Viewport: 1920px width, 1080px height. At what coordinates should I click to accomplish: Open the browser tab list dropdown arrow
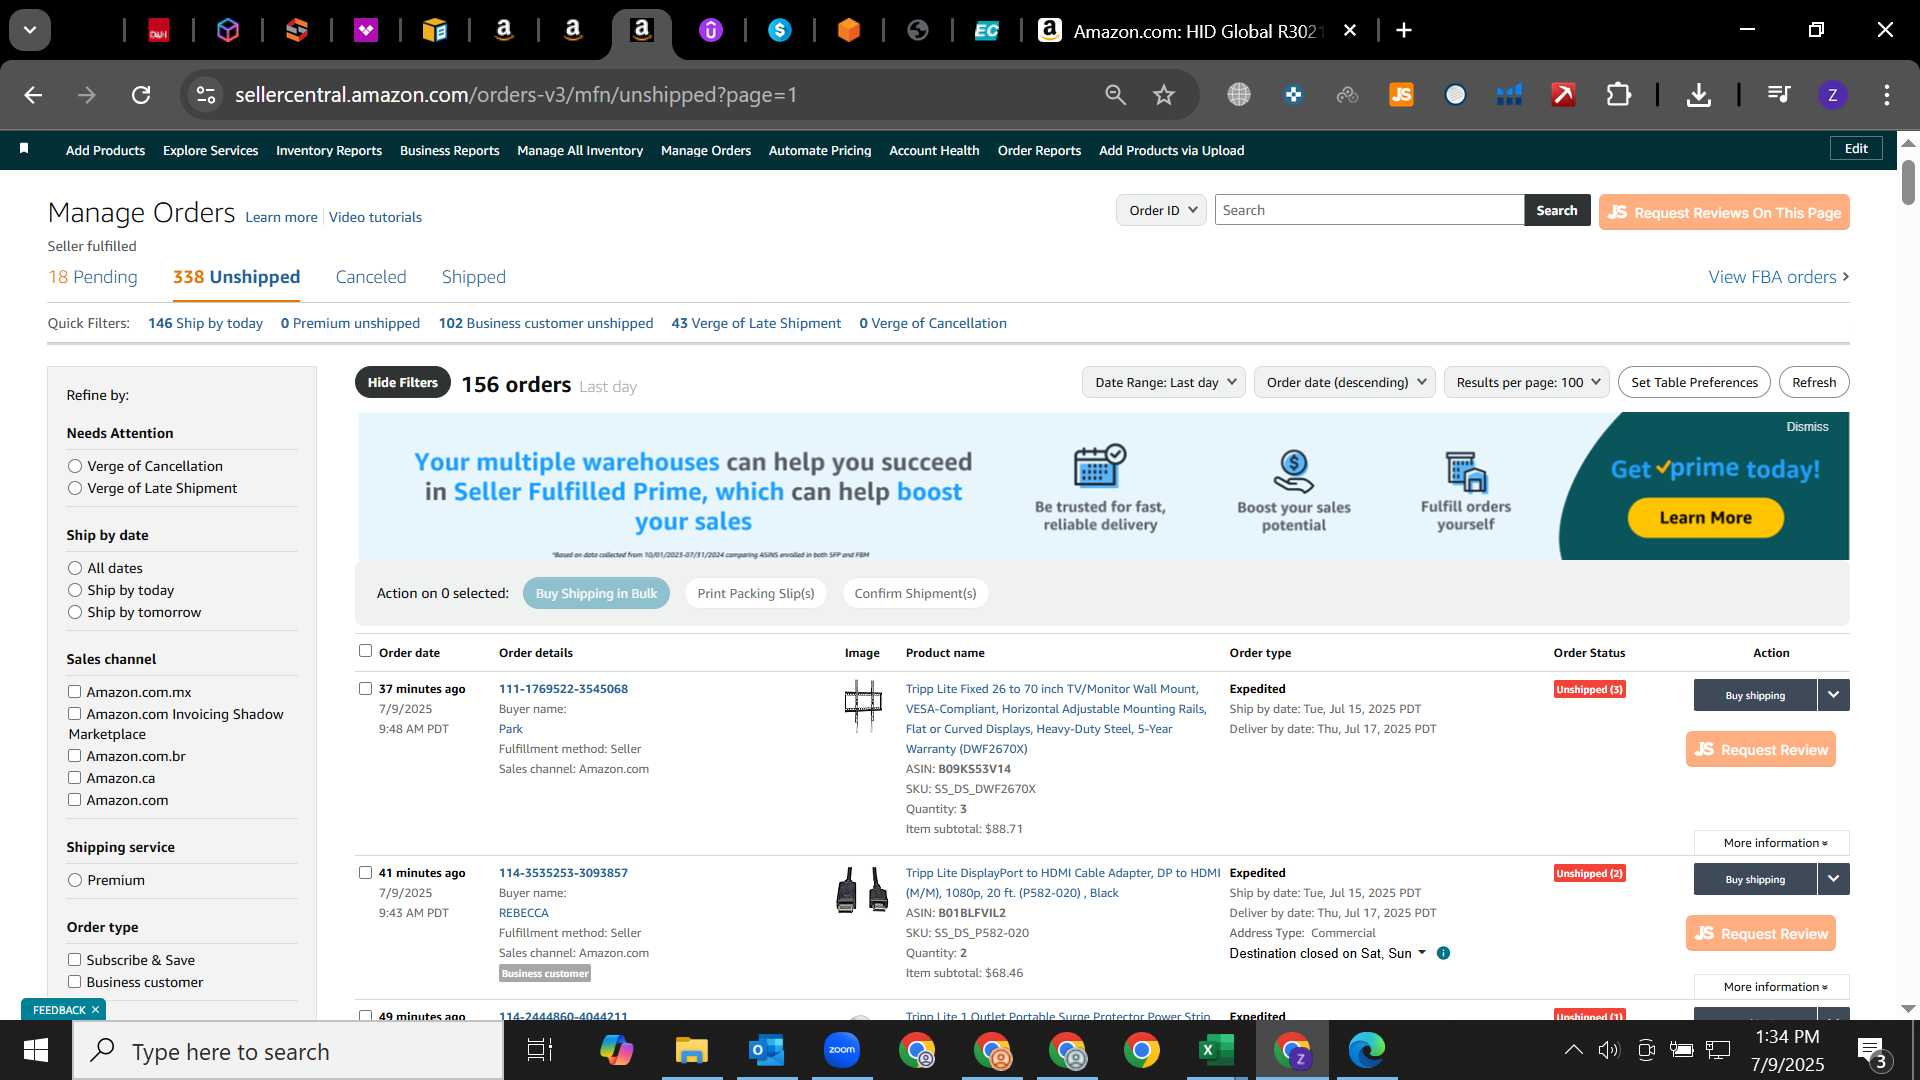point(30,30)
